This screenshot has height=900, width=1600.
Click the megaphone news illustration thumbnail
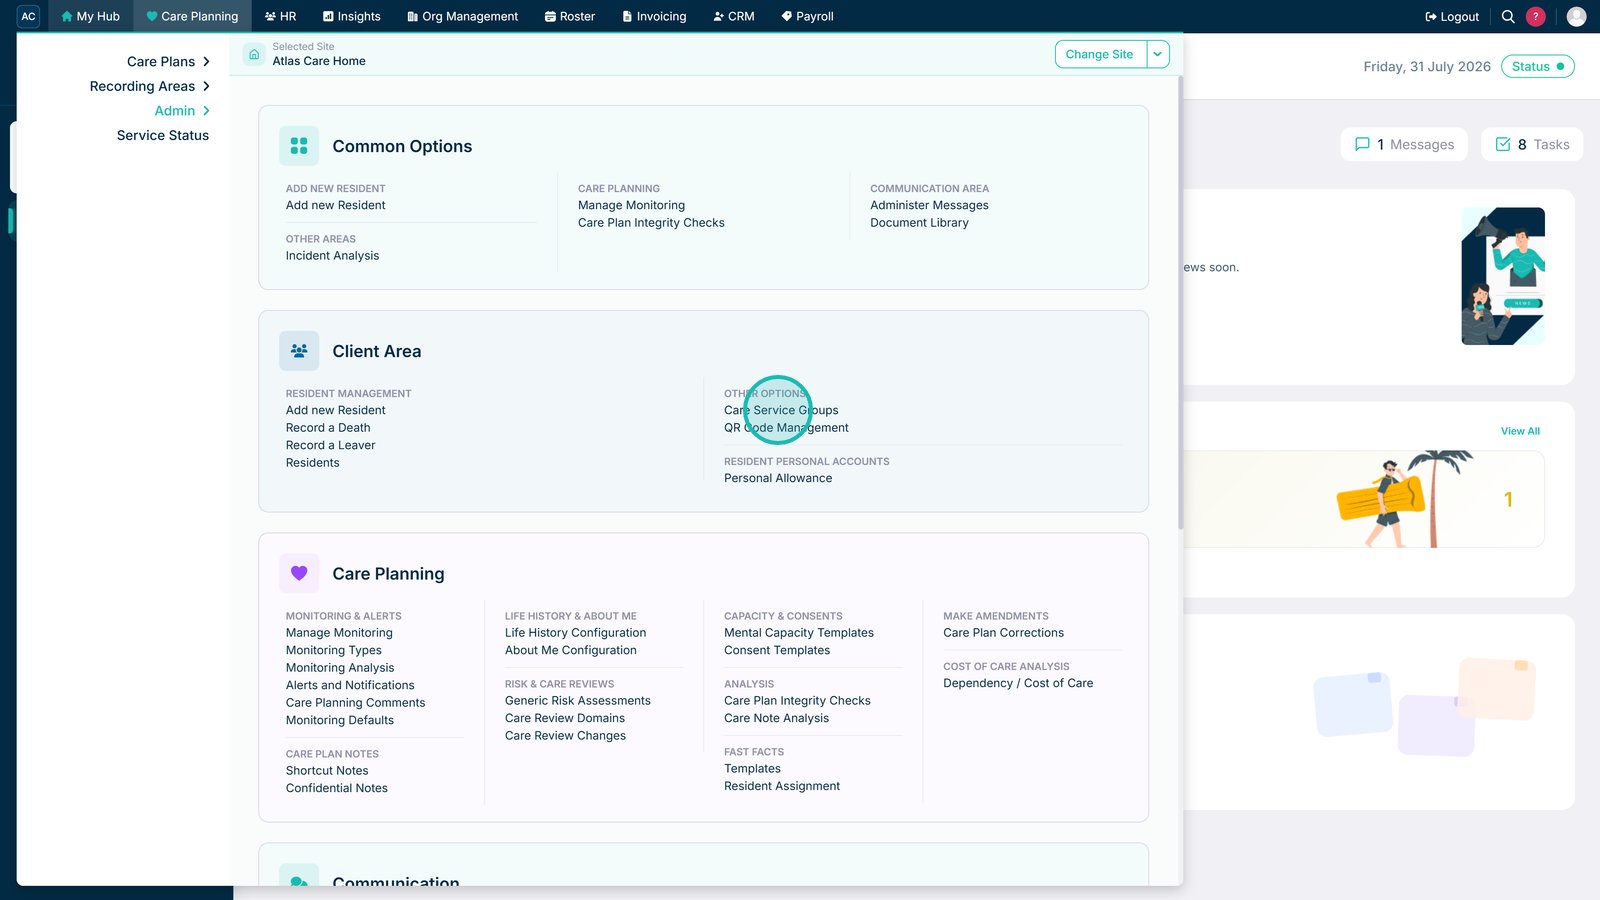tap(1503, 276)
